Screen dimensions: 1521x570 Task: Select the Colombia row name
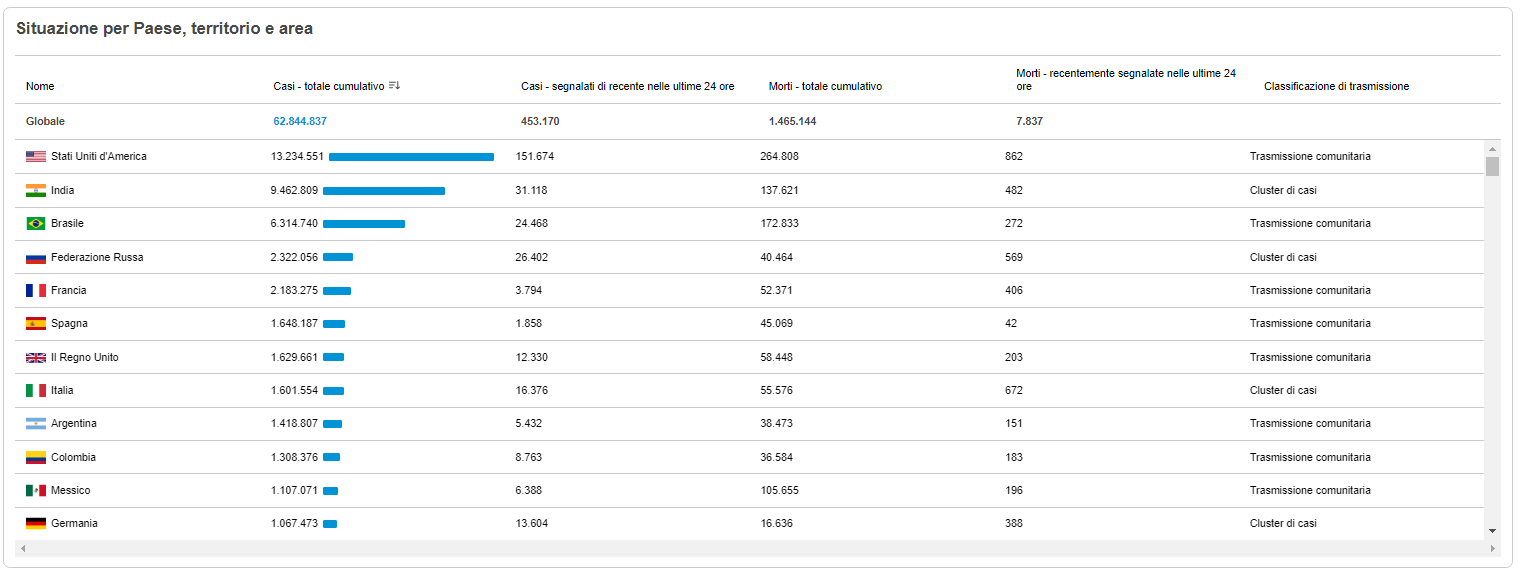coord(73,457)
